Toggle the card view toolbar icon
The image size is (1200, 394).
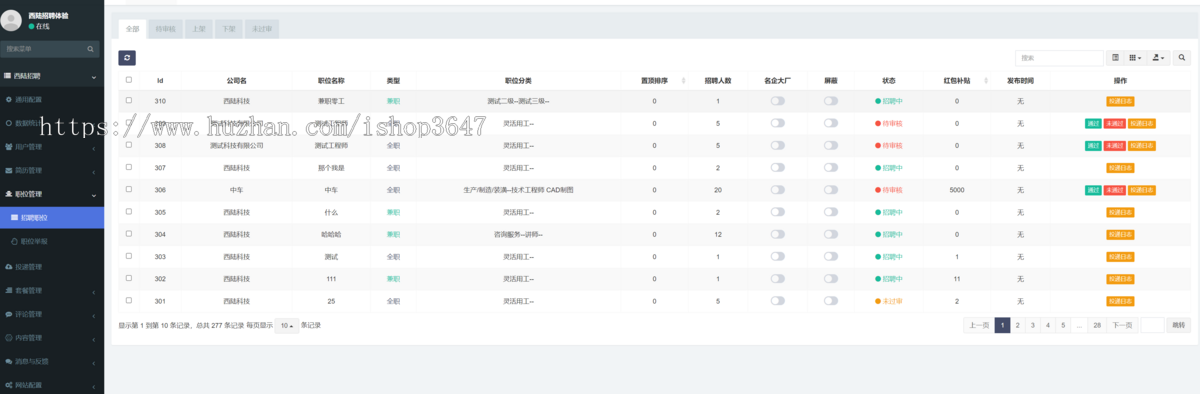(1116, 58)
